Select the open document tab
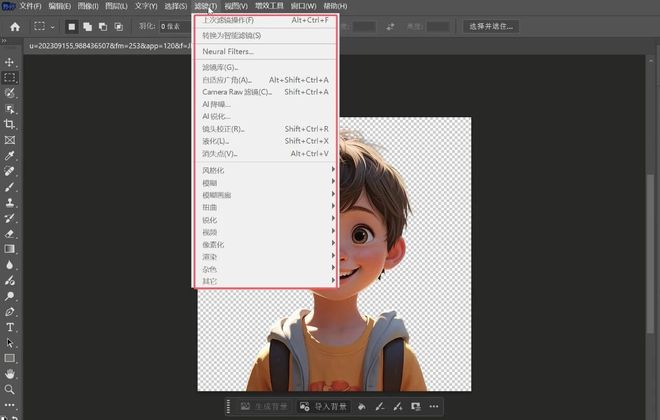 pyautogui.click(x=110, y=46)
